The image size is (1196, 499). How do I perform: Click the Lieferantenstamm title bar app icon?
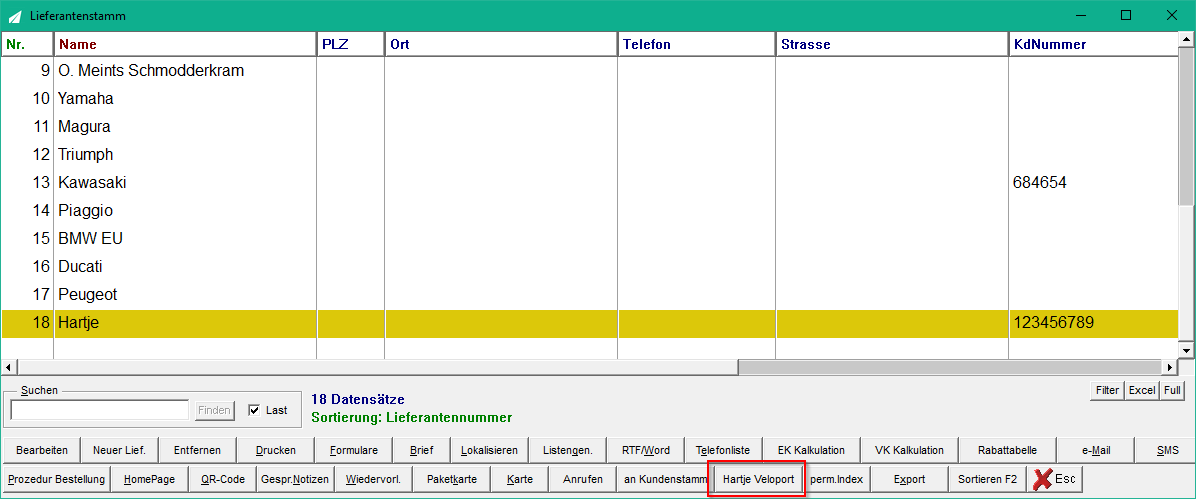14,15
